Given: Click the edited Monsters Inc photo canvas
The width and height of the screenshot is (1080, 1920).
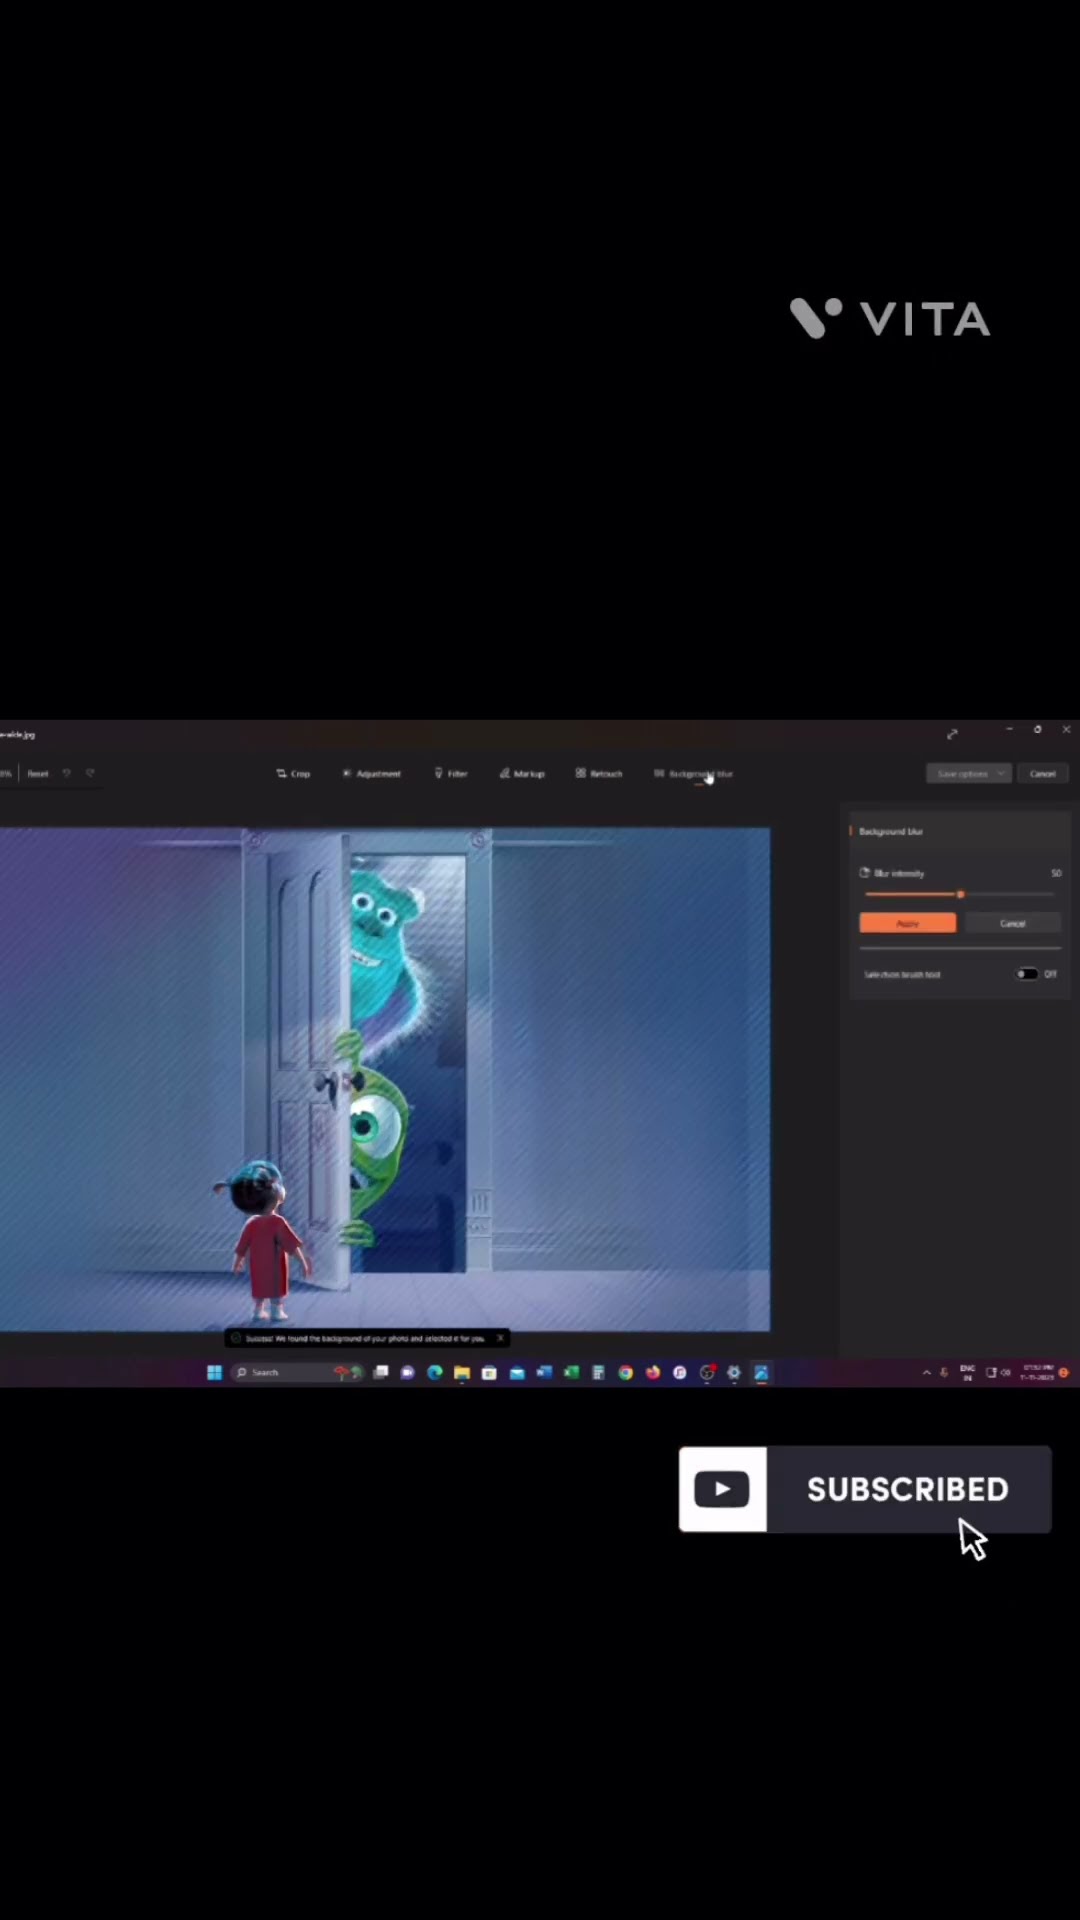Looking at the screenshot, I should click(x=385, y=1079).
